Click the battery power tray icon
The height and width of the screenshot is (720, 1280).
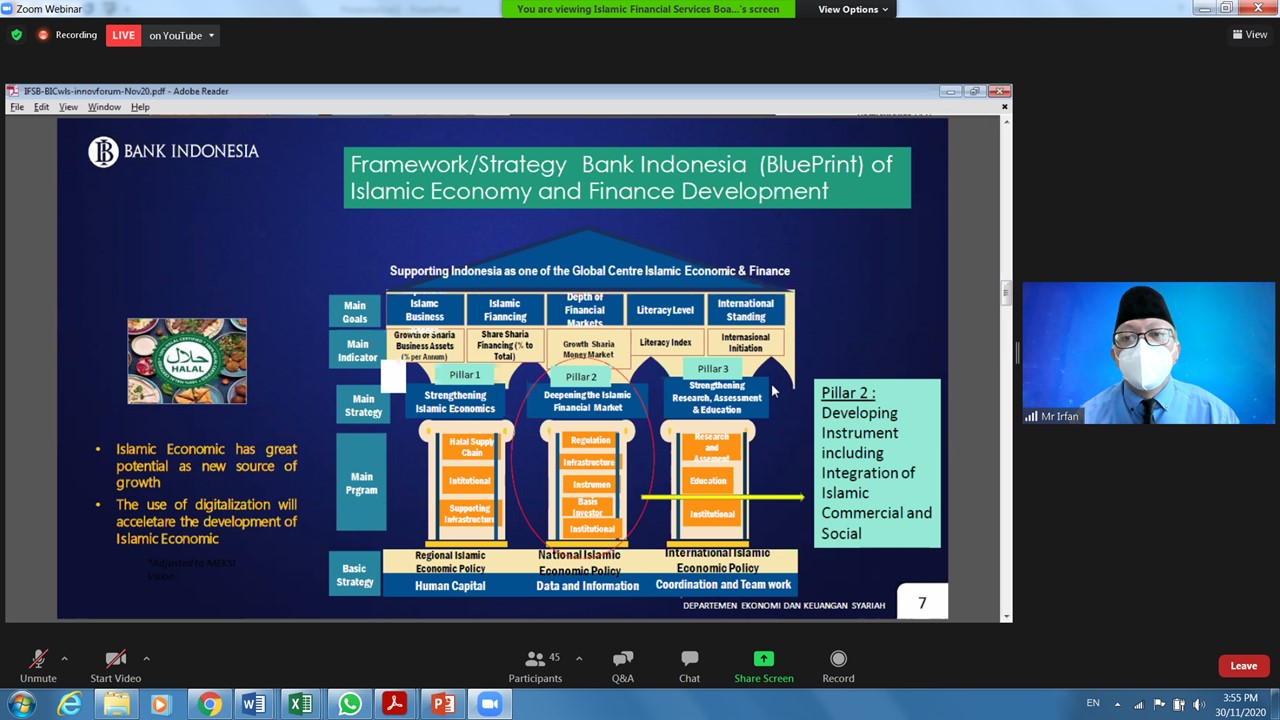tap(1179, 704)
